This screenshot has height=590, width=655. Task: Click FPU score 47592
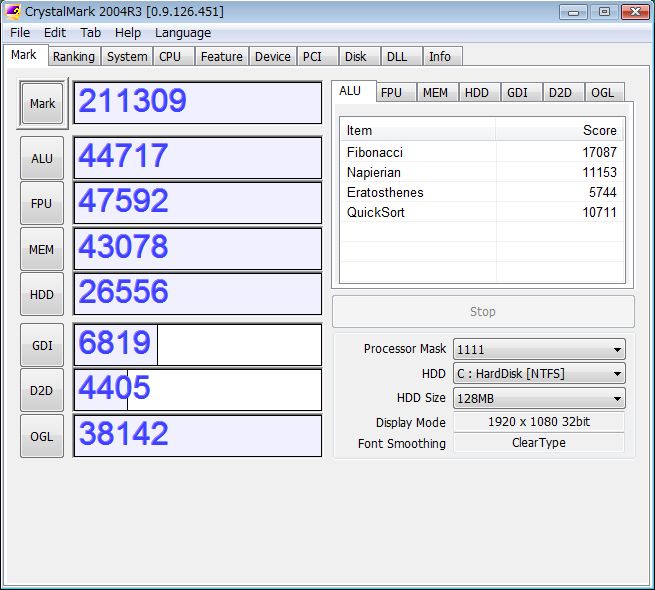click(x=198, y=203)
